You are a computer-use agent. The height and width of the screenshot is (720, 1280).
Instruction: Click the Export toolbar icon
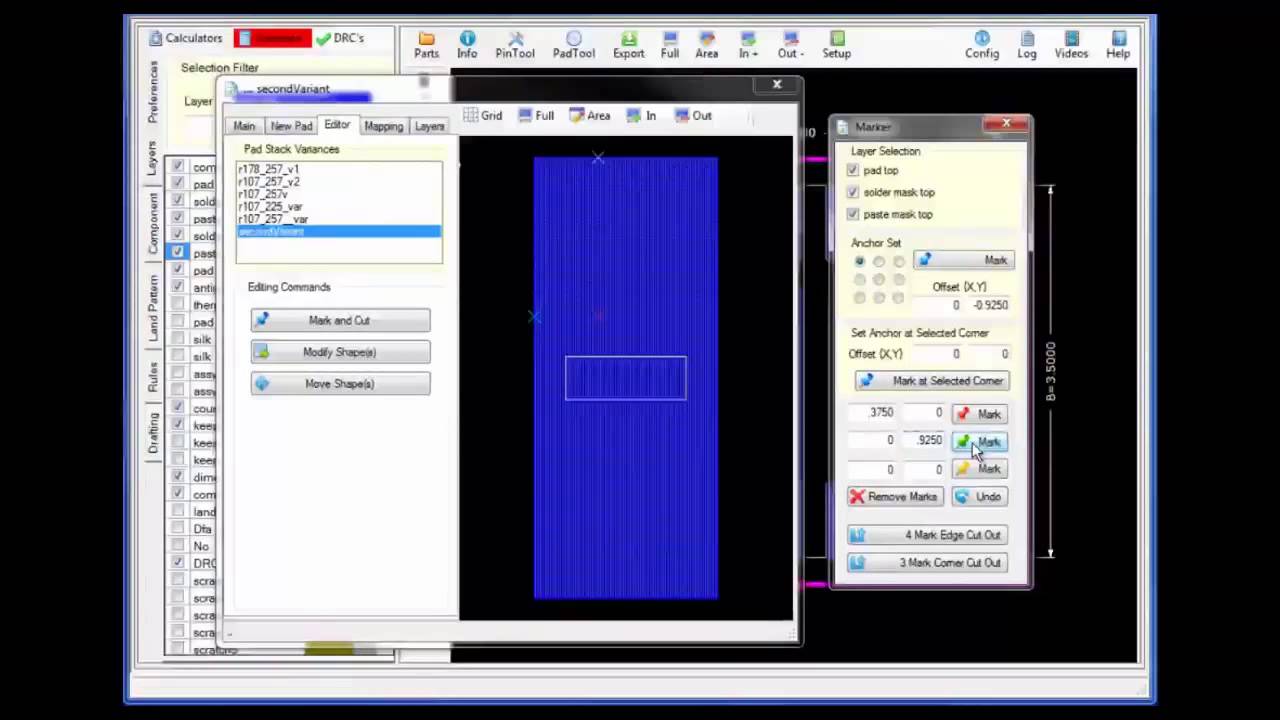point(628,45)
